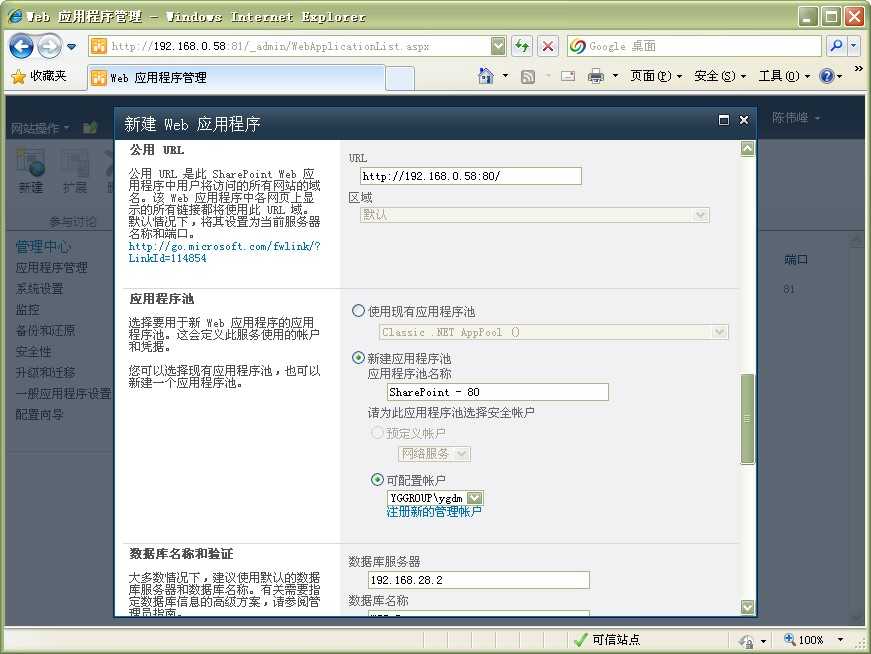Click the browse folder icon beside 网站操作

pyautogui.click(x=90, y=128)
